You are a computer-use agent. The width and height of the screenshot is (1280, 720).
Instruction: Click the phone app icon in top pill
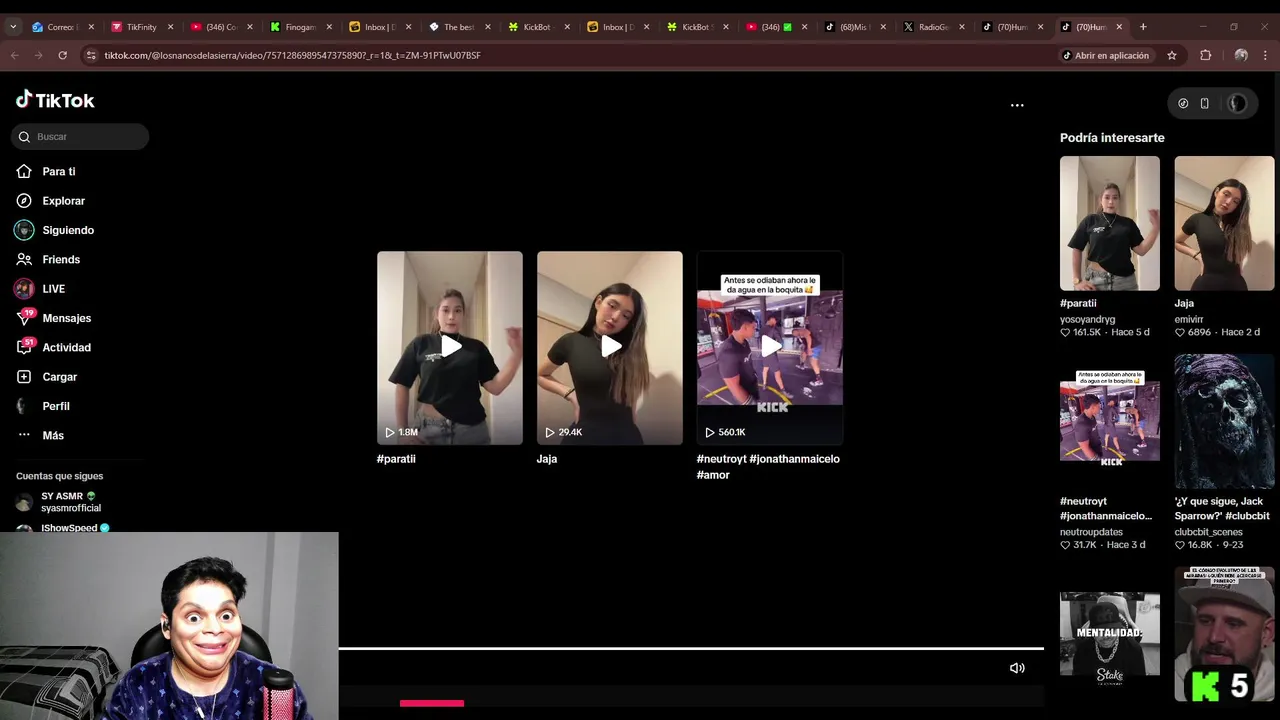[1204, 103]
